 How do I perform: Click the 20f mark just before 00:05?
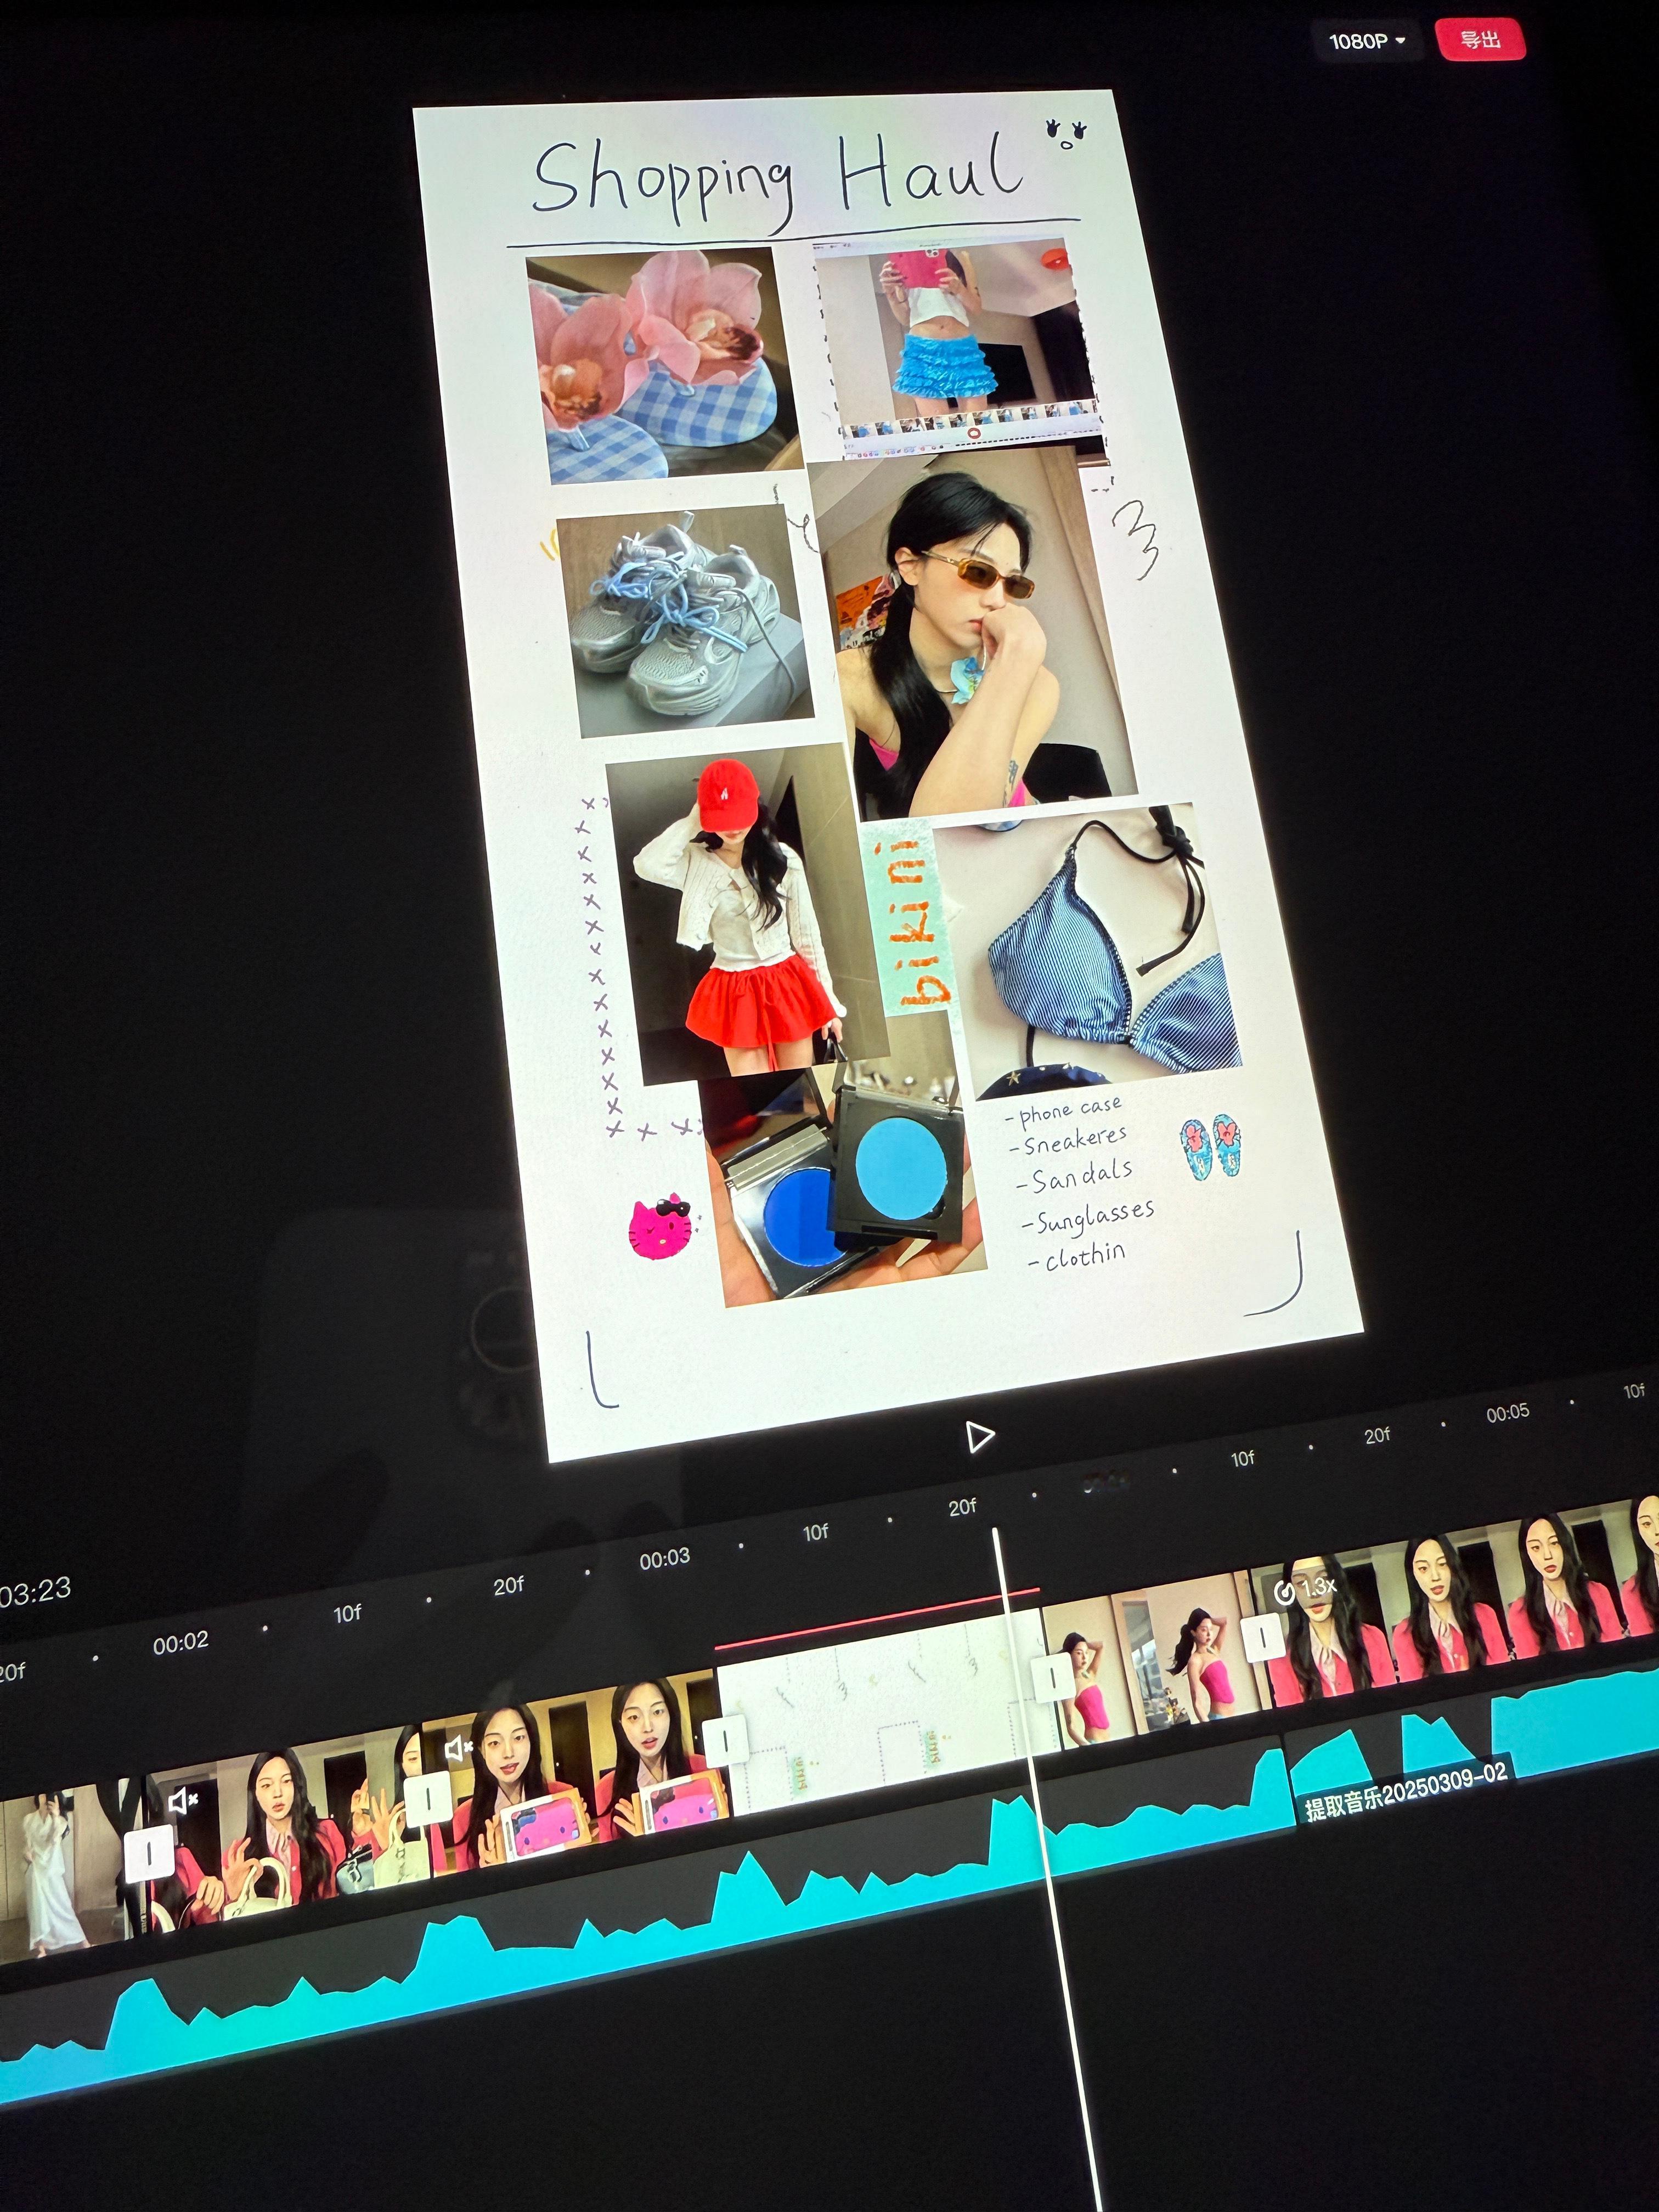[x=1377, y=1435]
